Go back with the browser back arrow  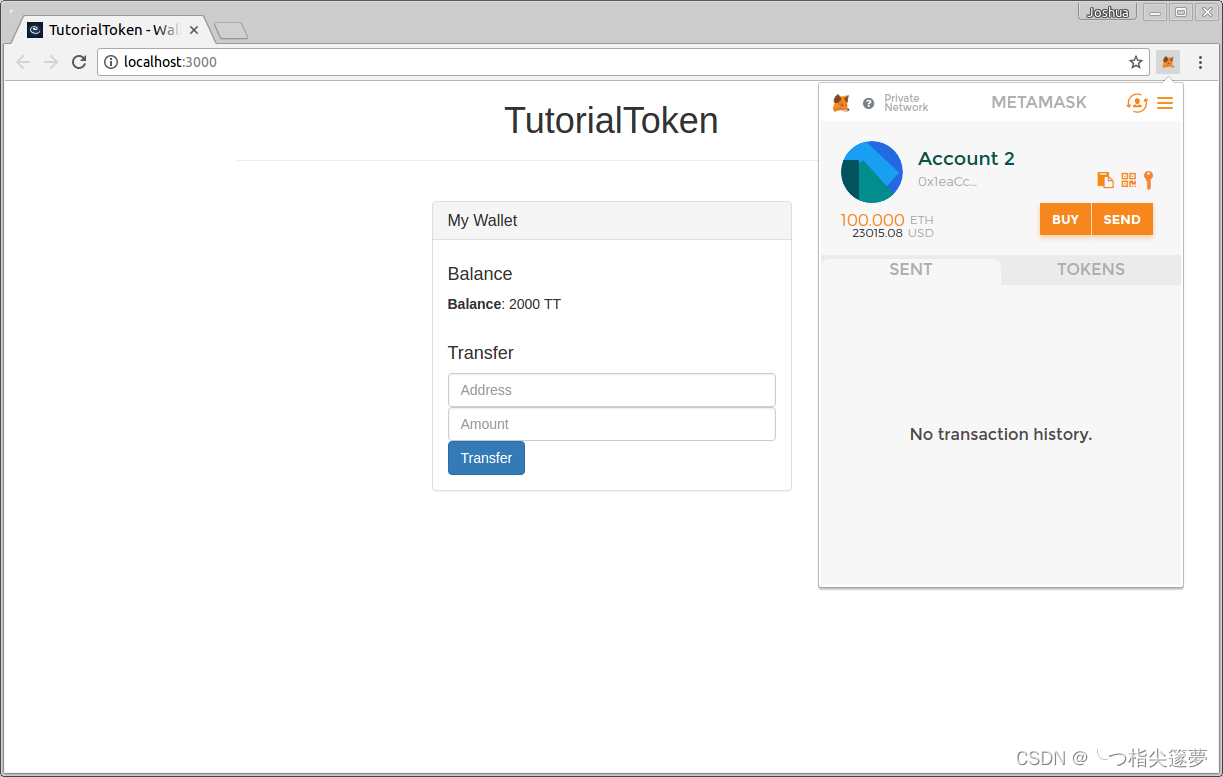(23, 62)
